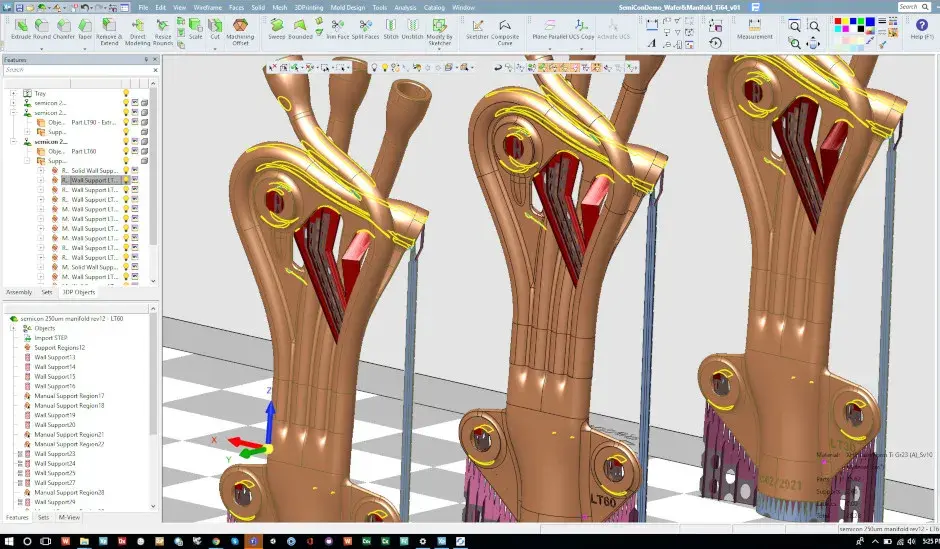
Task: Click the Chamfer tool icon
Action: [65, 28]
